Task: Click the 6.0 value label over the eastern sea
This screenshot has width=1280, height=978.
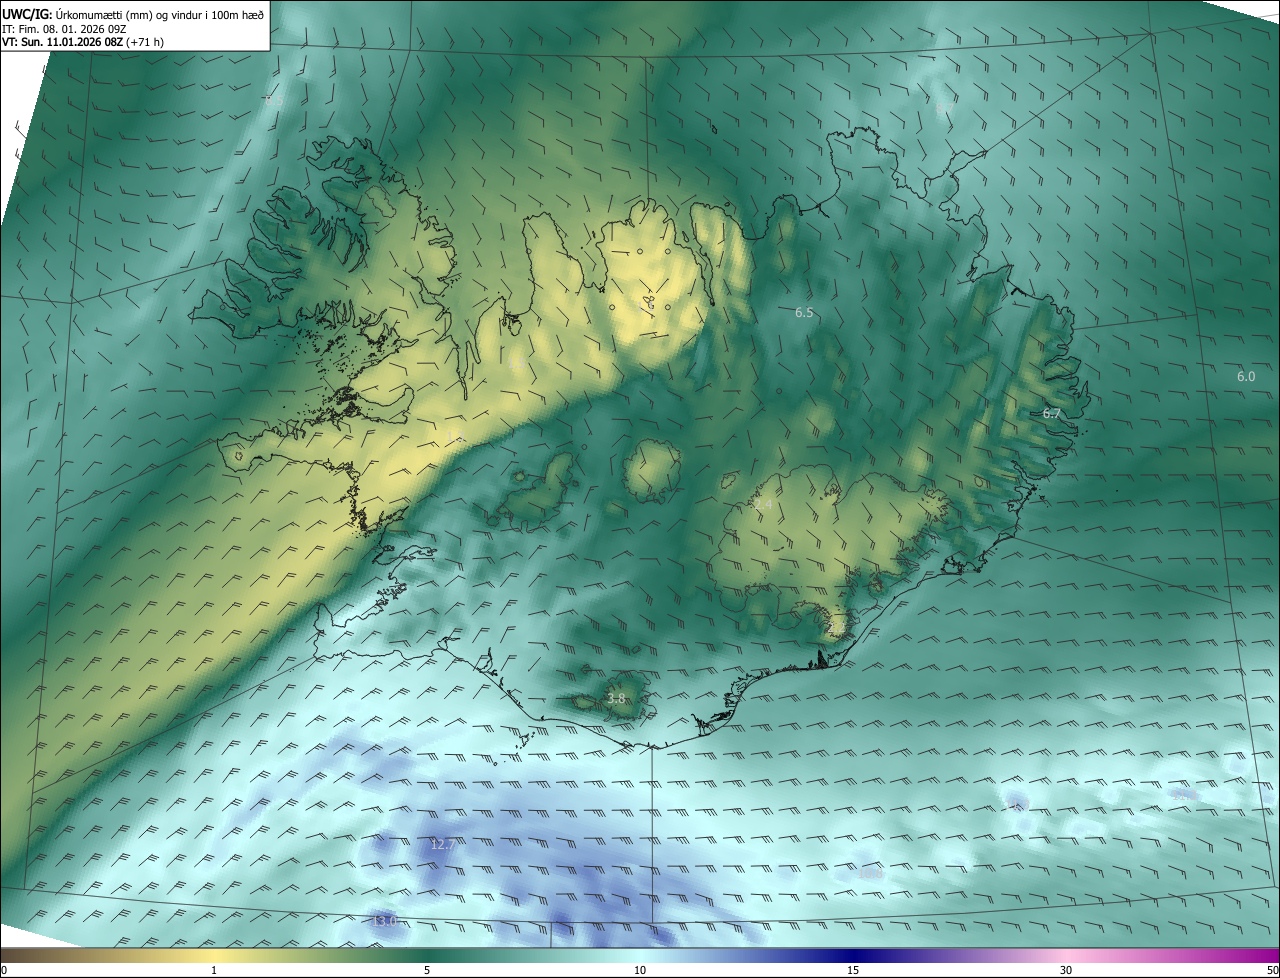Action: (1246, 377)
